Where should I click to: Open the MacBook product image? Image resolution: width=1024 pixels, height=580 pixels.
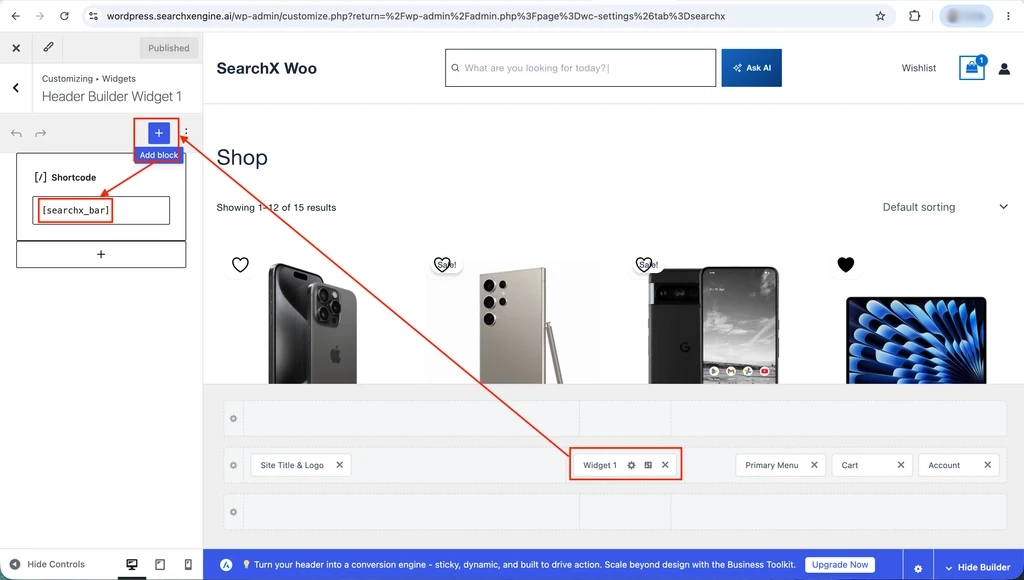(916, 340)
